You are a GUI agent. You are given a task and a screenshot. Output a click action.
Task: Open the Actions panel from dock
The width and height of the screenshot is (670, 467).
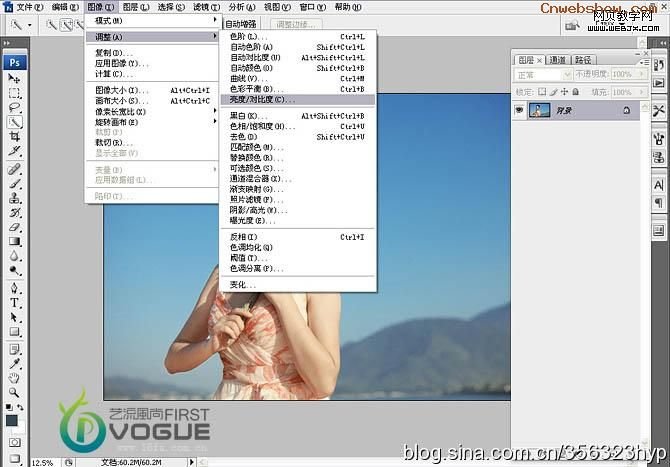pyautogui.click(x=658, y=83)
